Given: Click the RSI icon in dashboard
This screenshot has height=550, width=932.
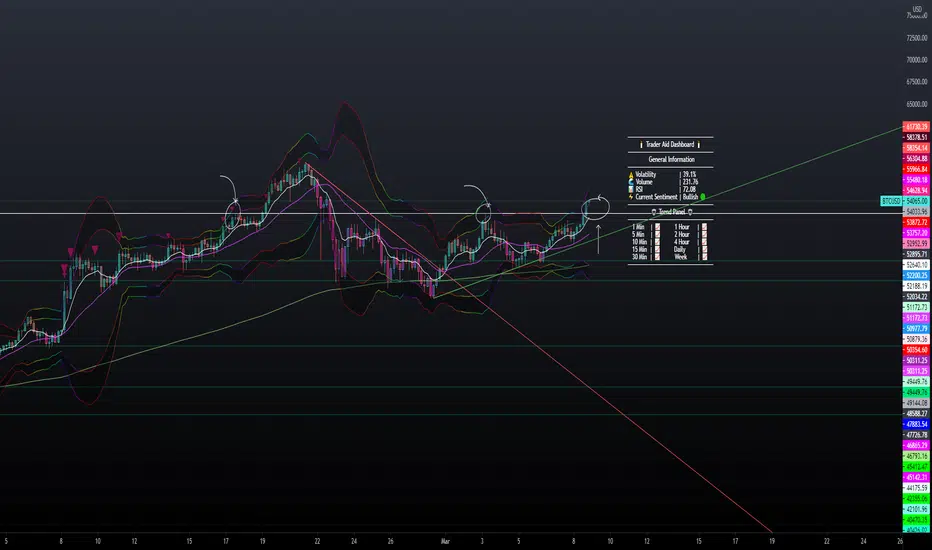Looking at the screenshot, I should point(631,189).
